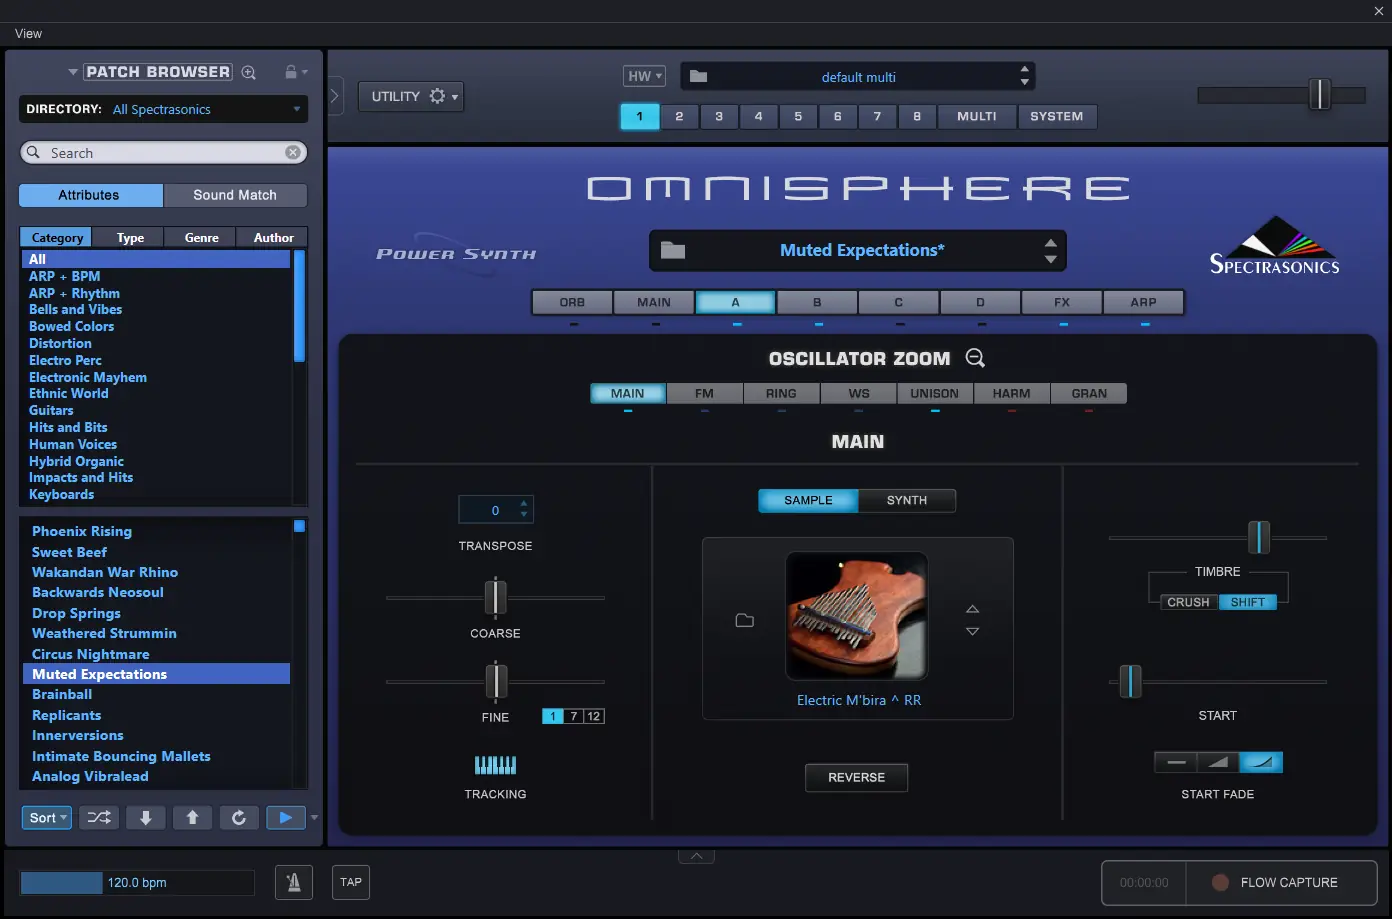Viewport: 1392px width, 919px height.
Task: Select next soundsource with down arrow
Action: [x=972, y=631]
